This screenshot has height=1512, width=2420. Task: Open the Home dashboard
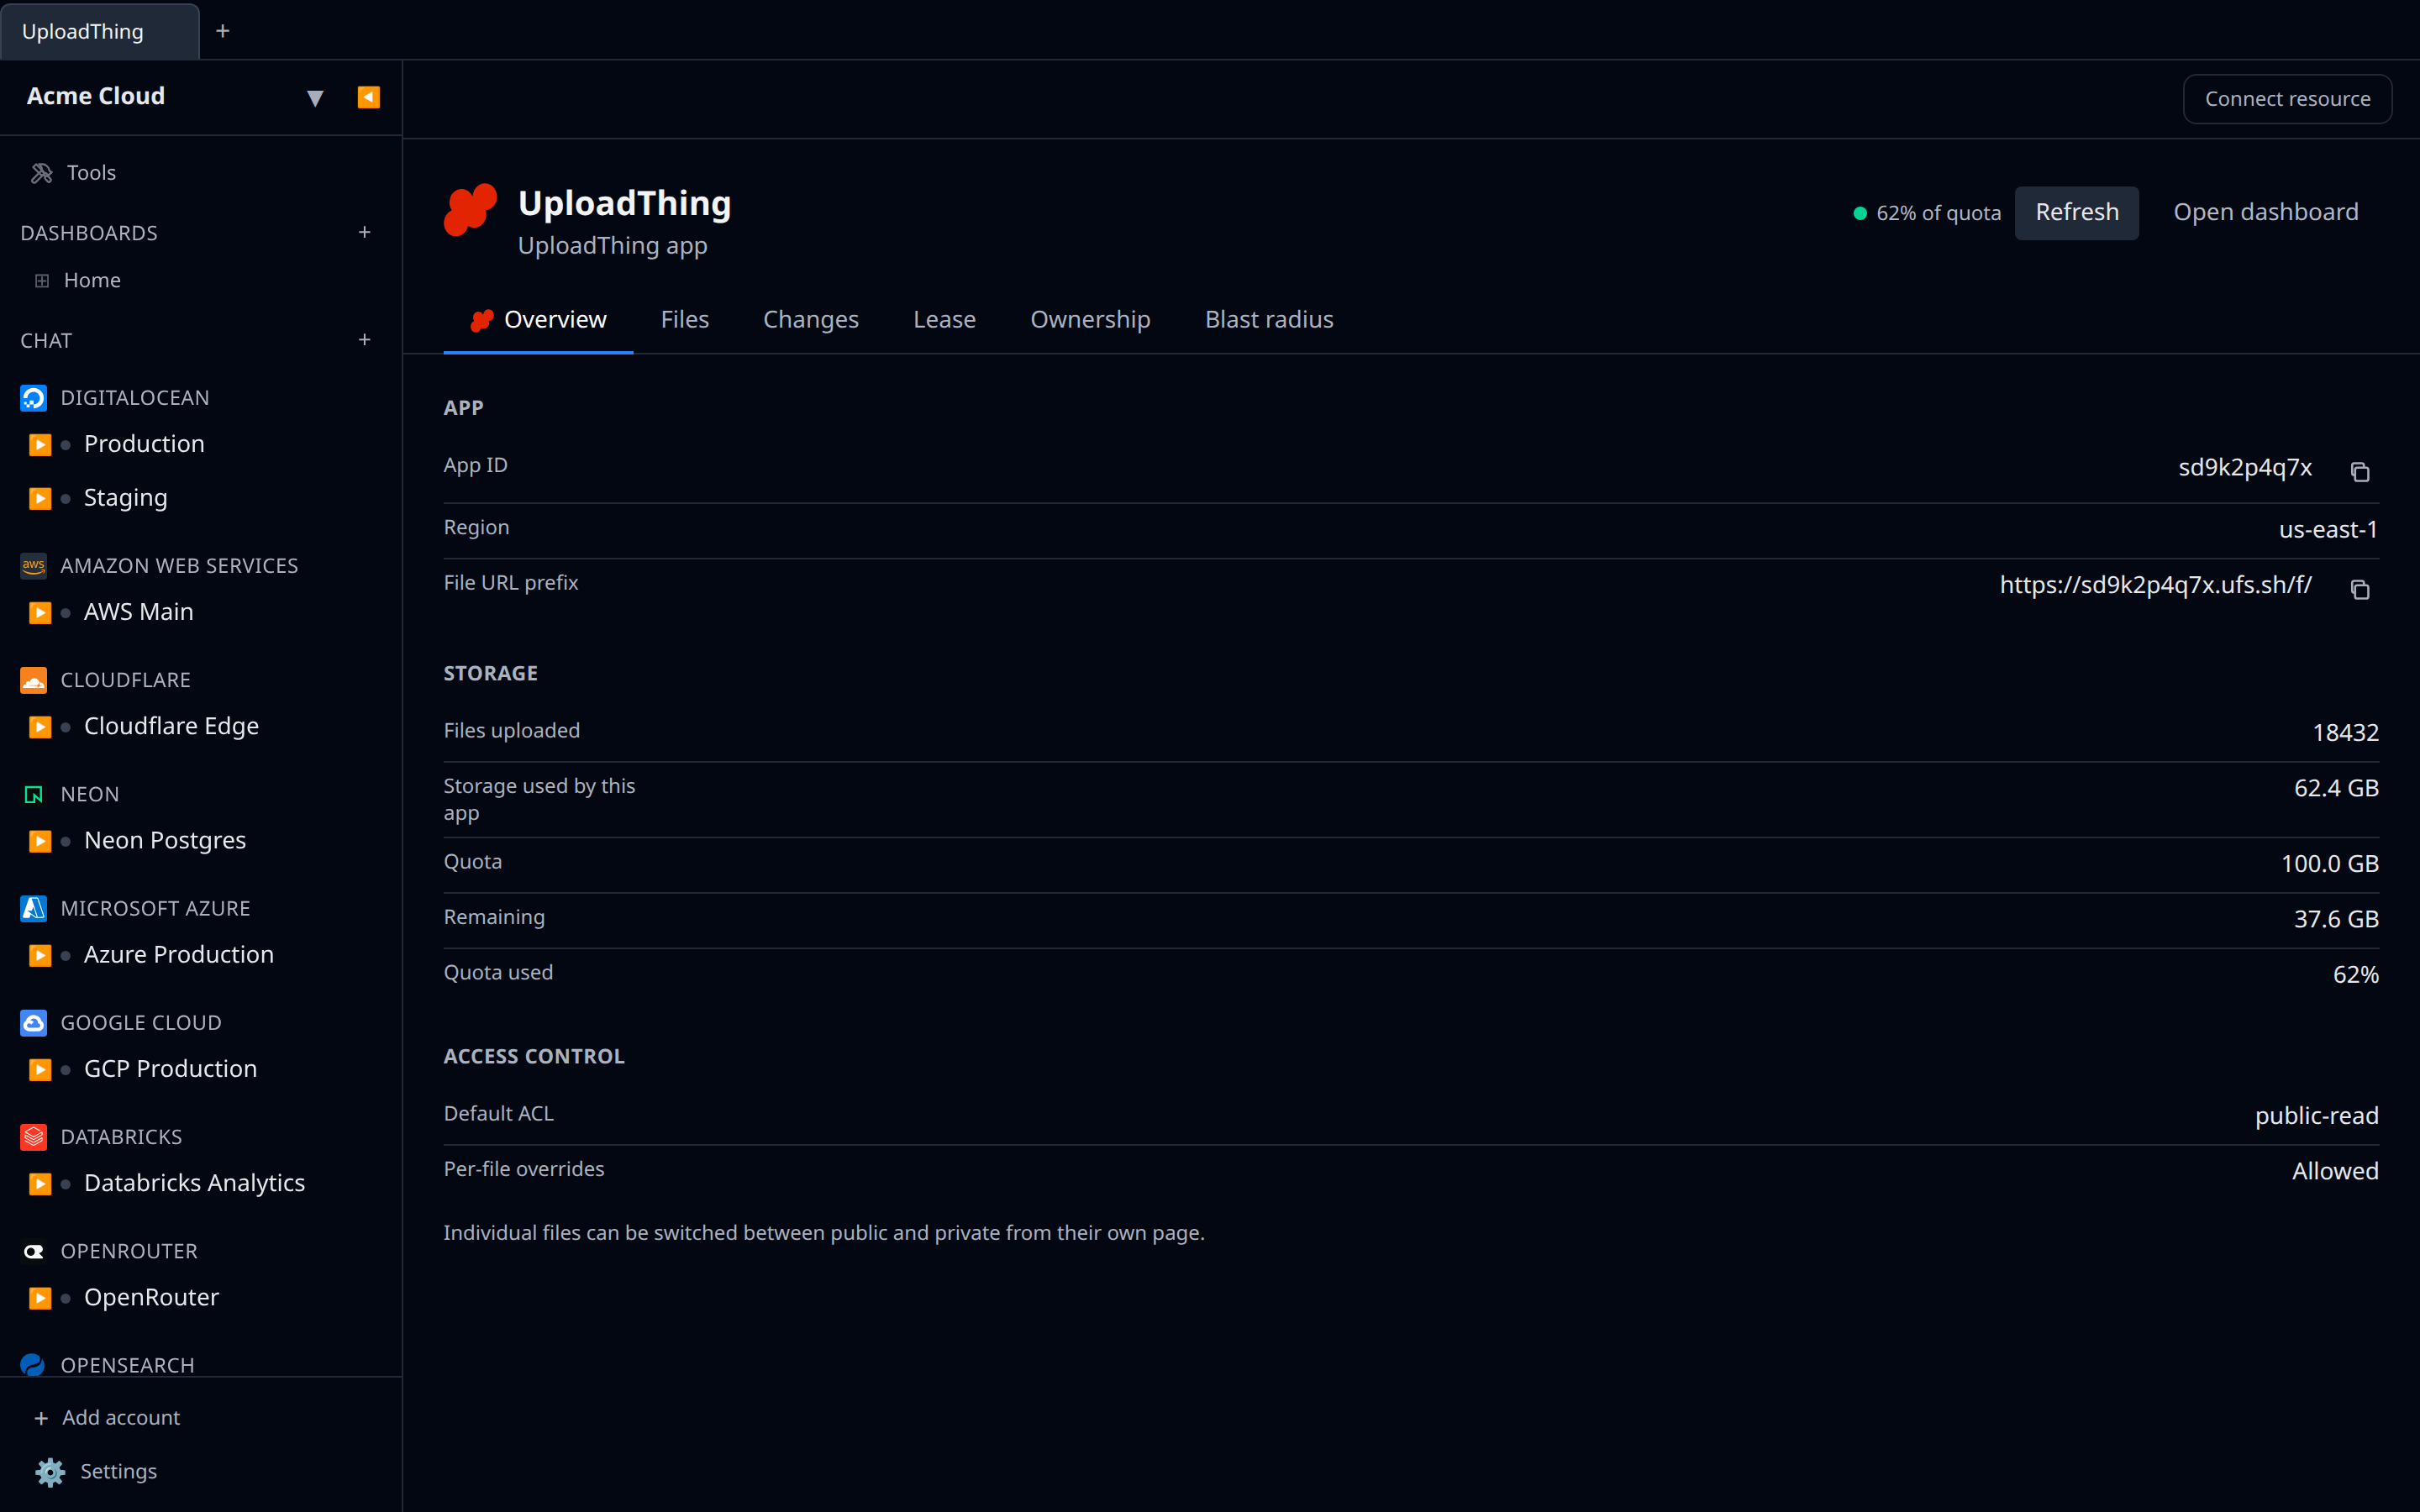[x=92, y=280]
